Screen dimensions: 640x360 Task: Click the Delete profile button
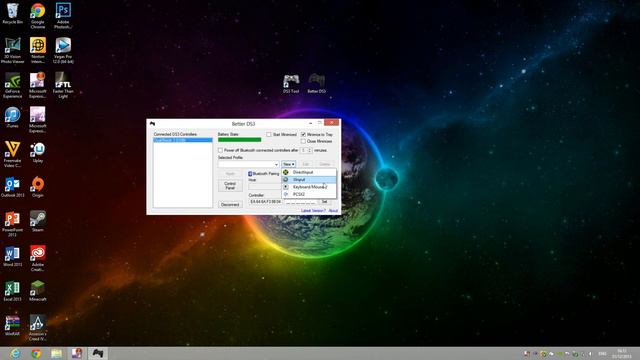pos(324,164)
